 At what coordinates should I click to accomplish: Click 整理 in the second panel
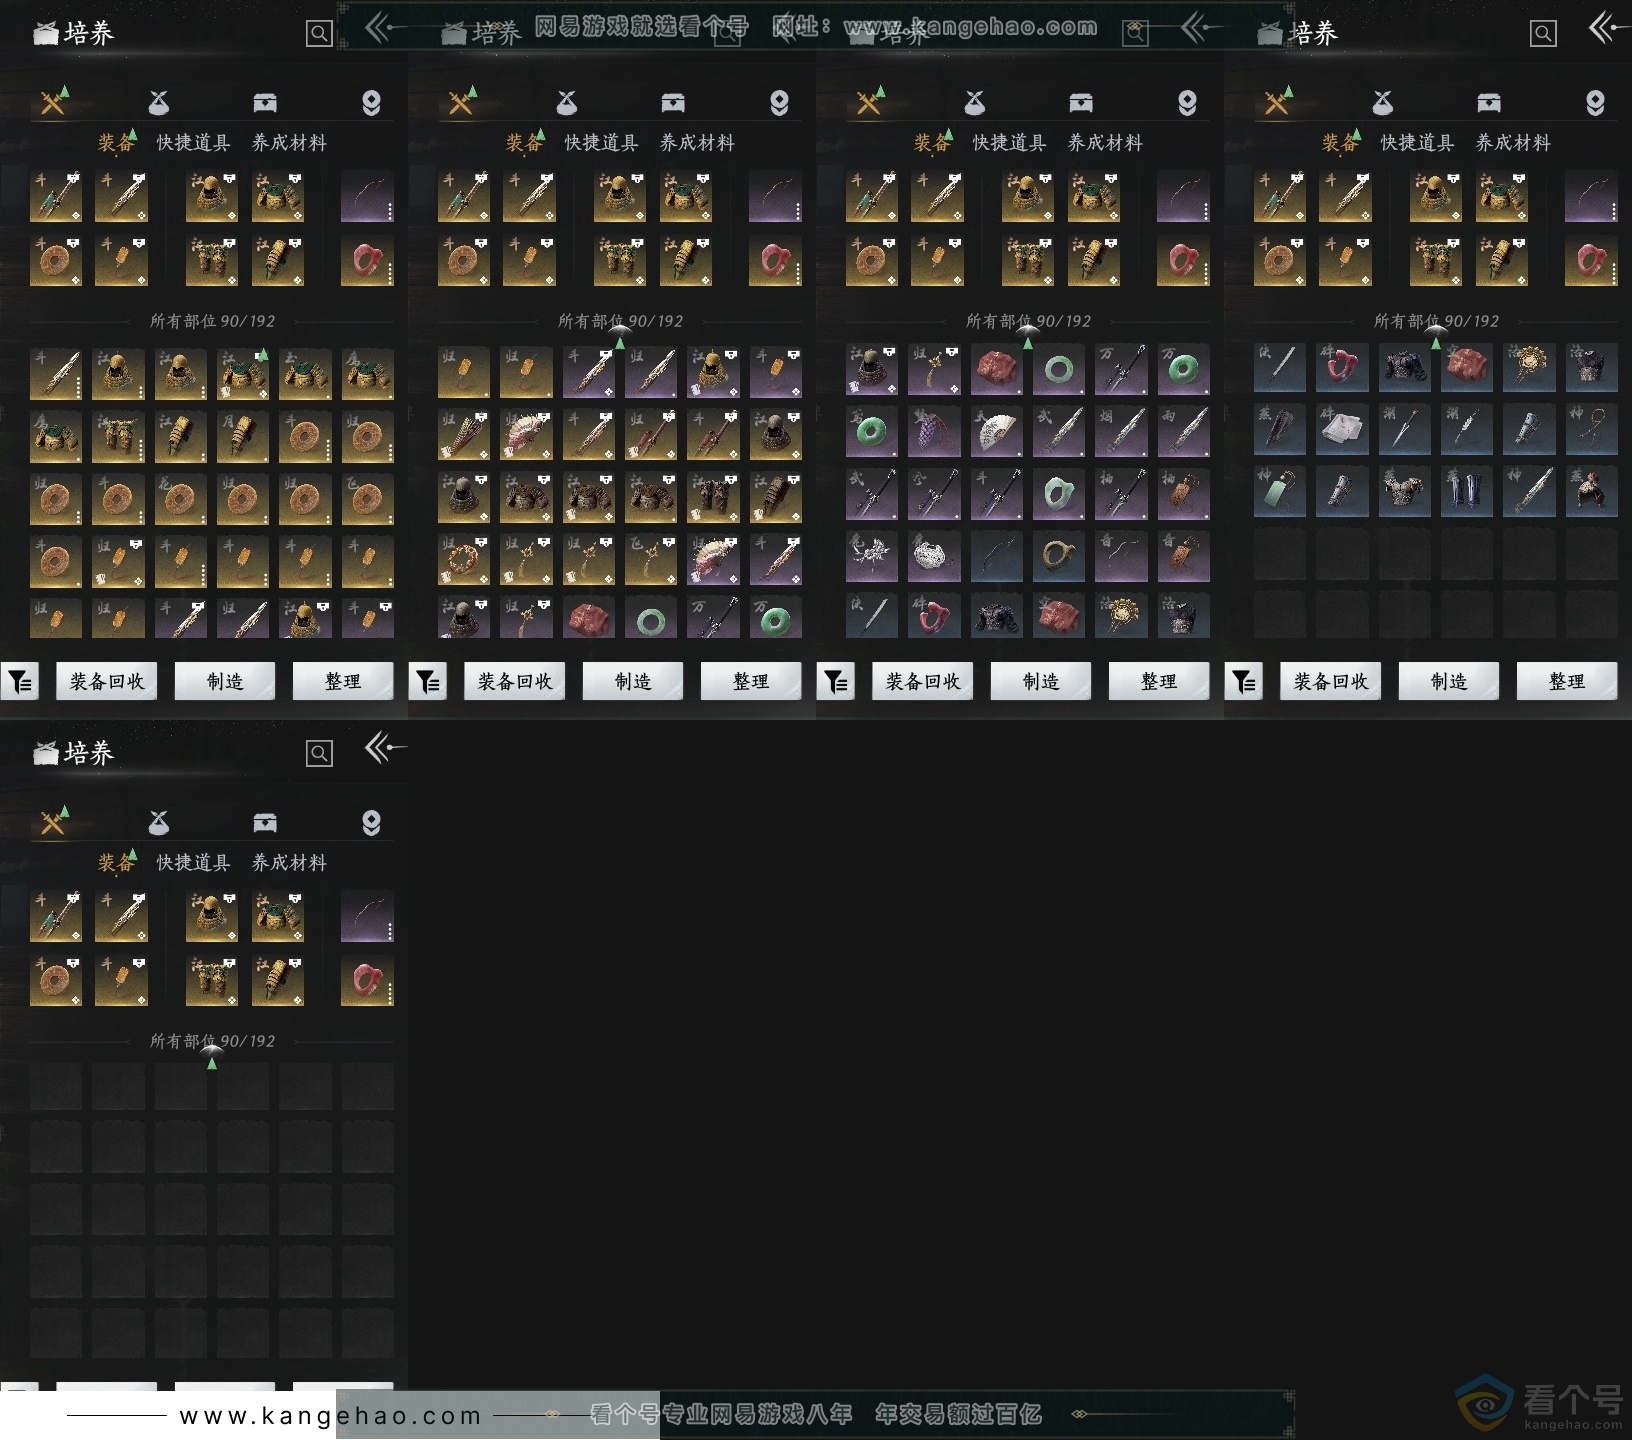coord(751,681)
